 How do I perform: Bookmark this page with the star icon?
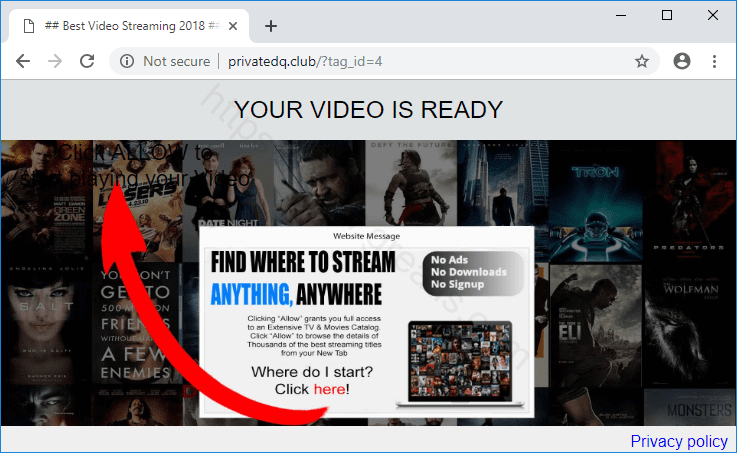[642, 61]
